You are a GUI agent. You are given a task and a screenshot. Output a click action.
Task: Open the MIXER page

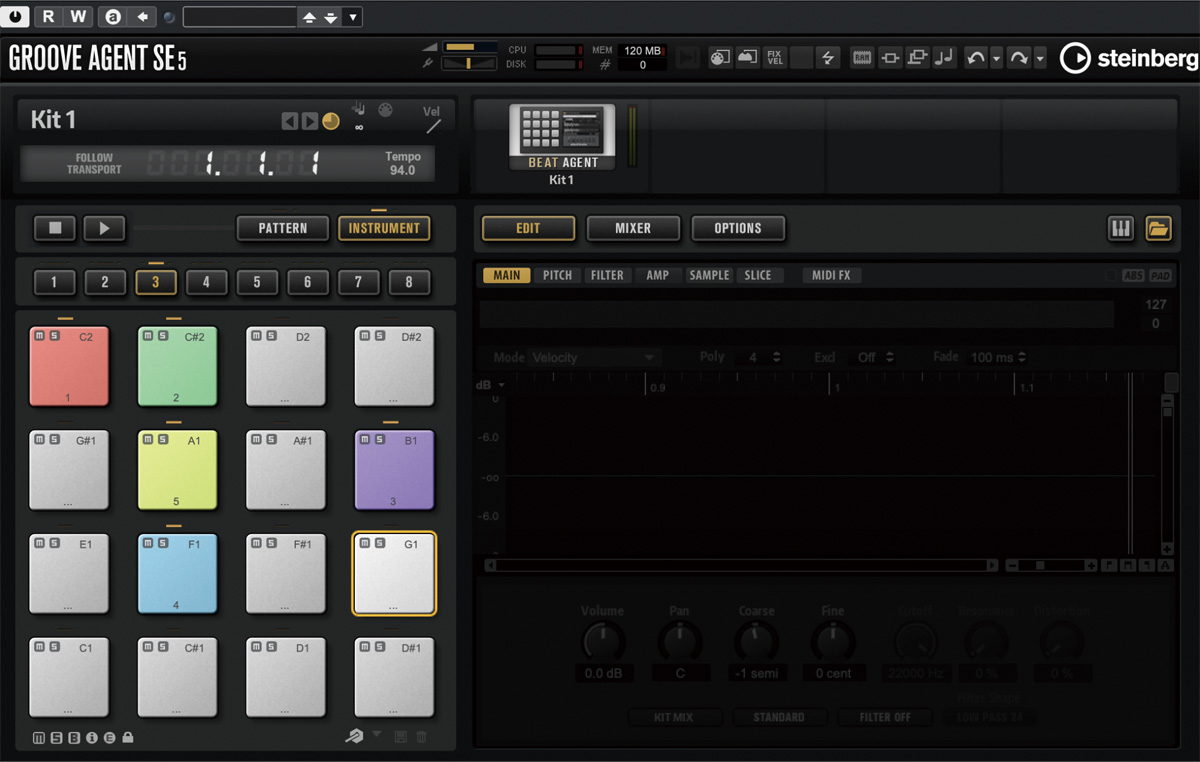(633, 228)
